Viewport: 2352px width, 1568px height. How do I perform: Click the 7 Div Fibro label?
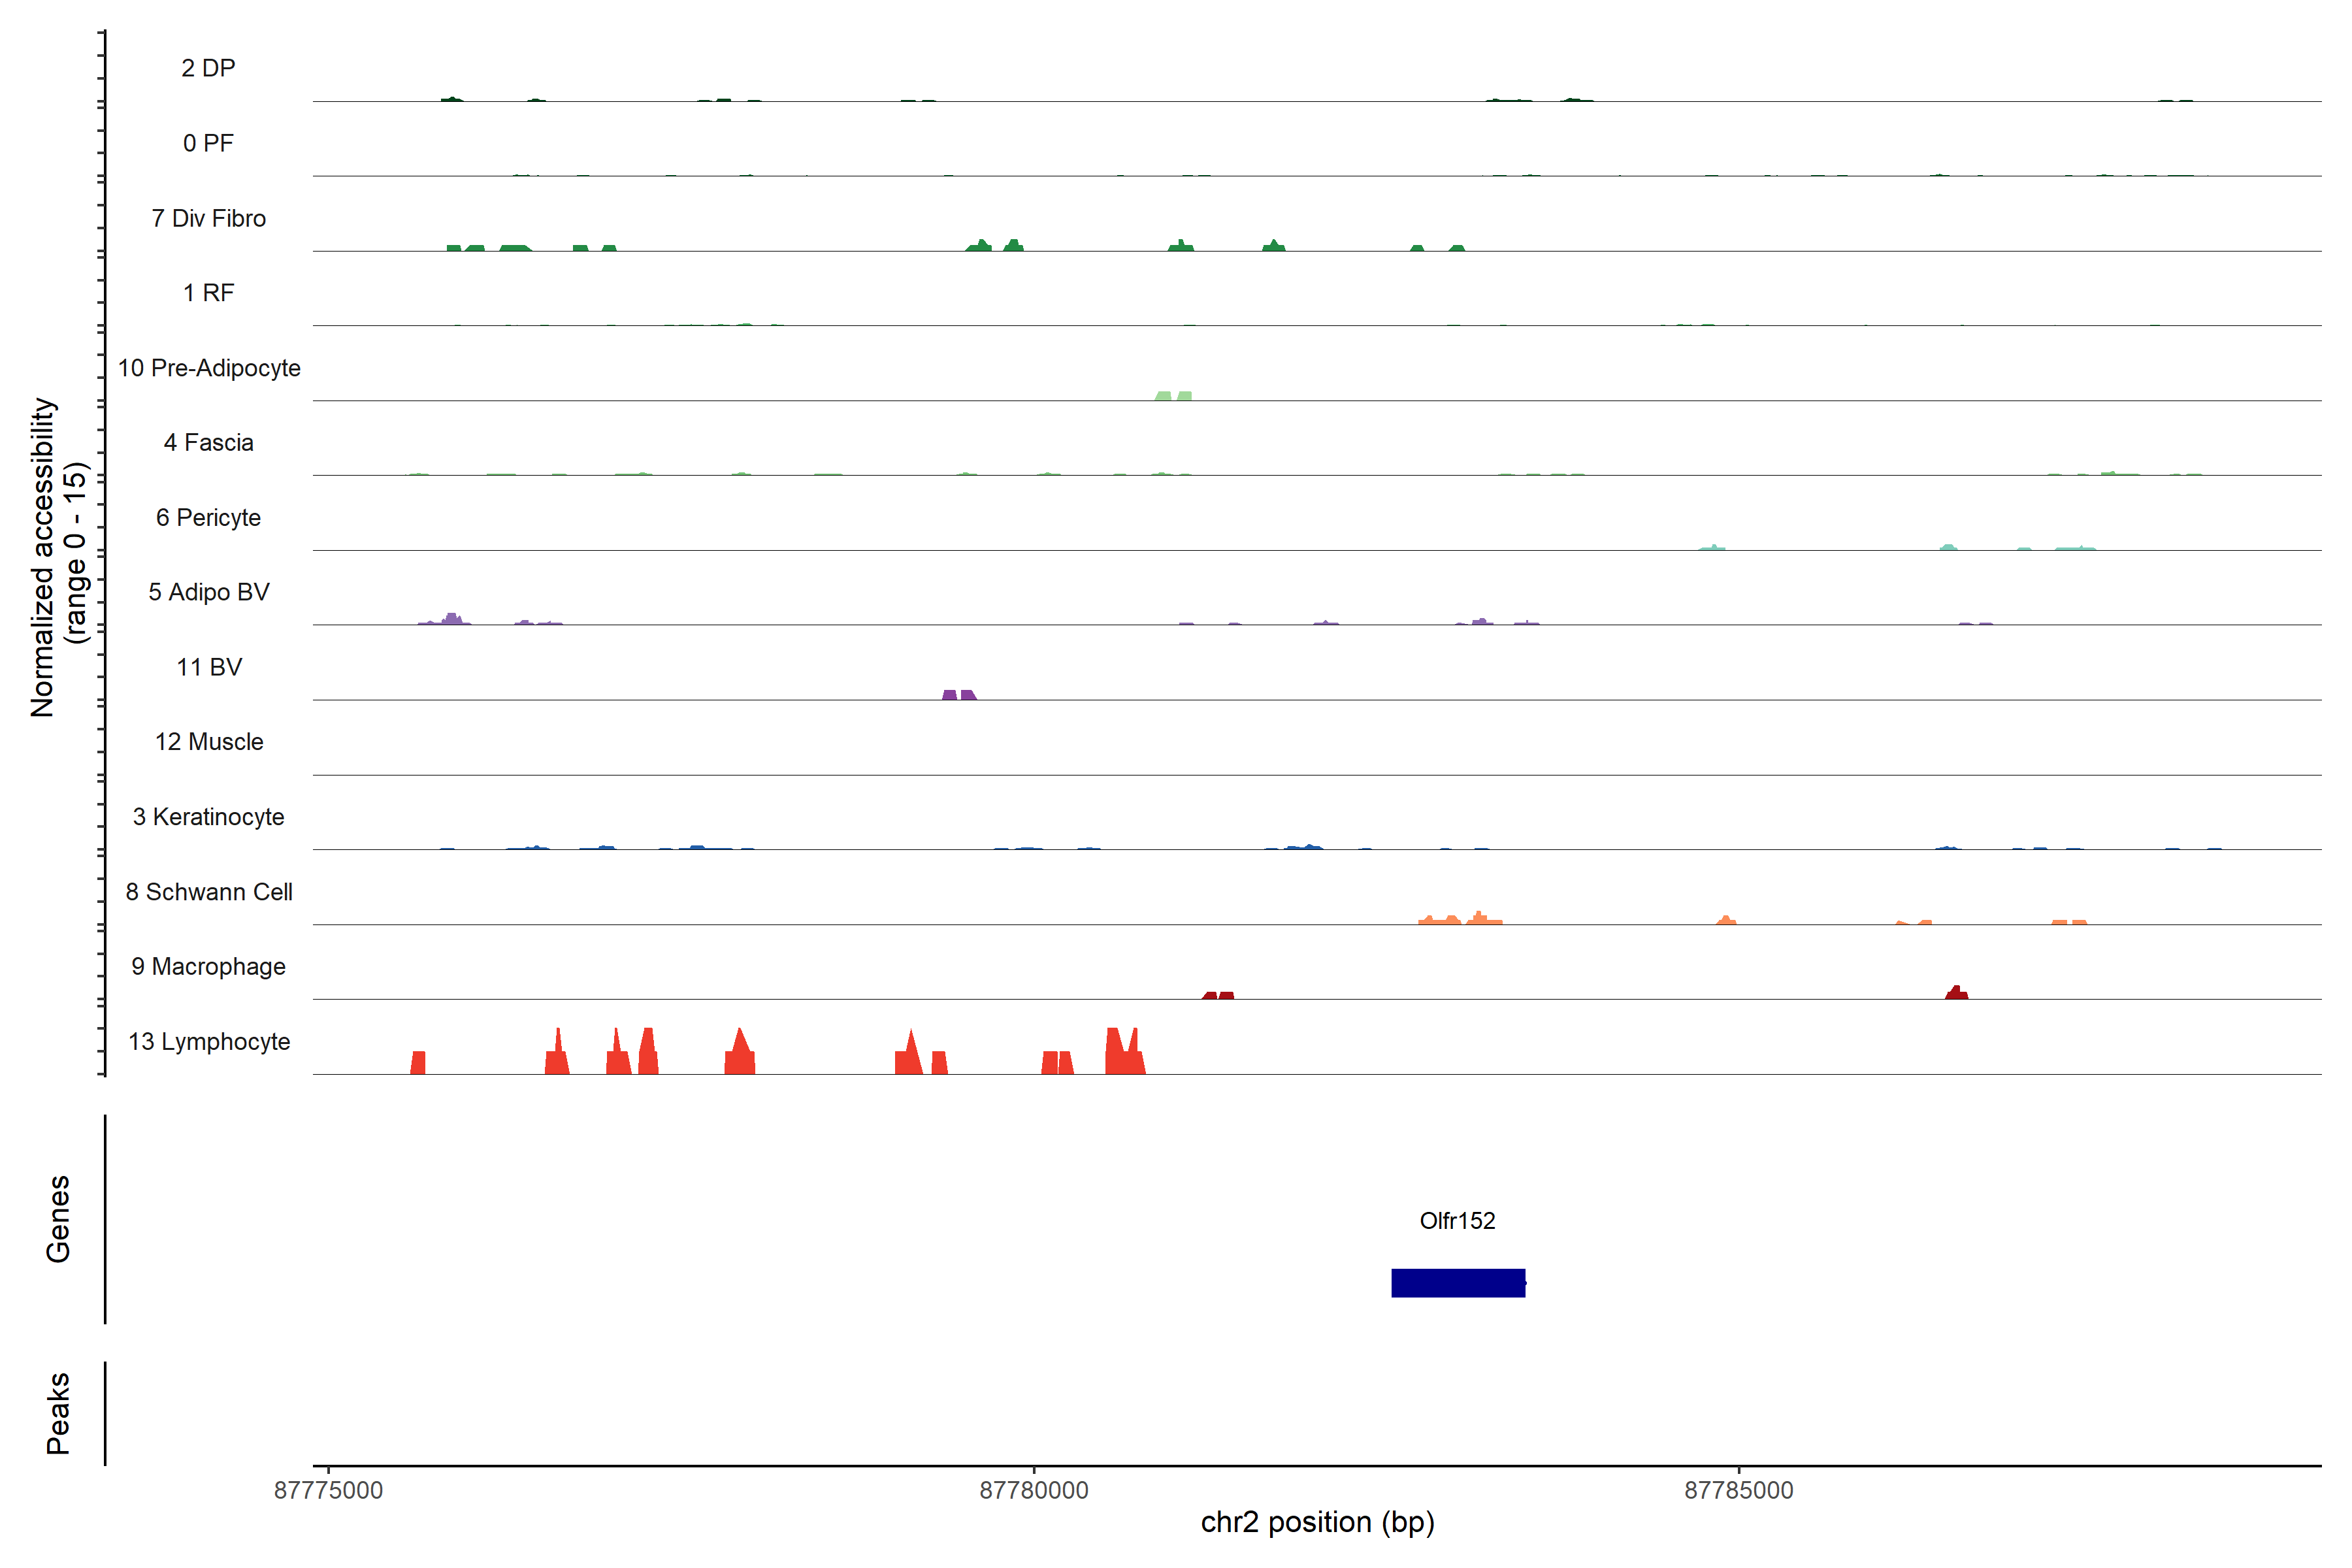(209, 218)
